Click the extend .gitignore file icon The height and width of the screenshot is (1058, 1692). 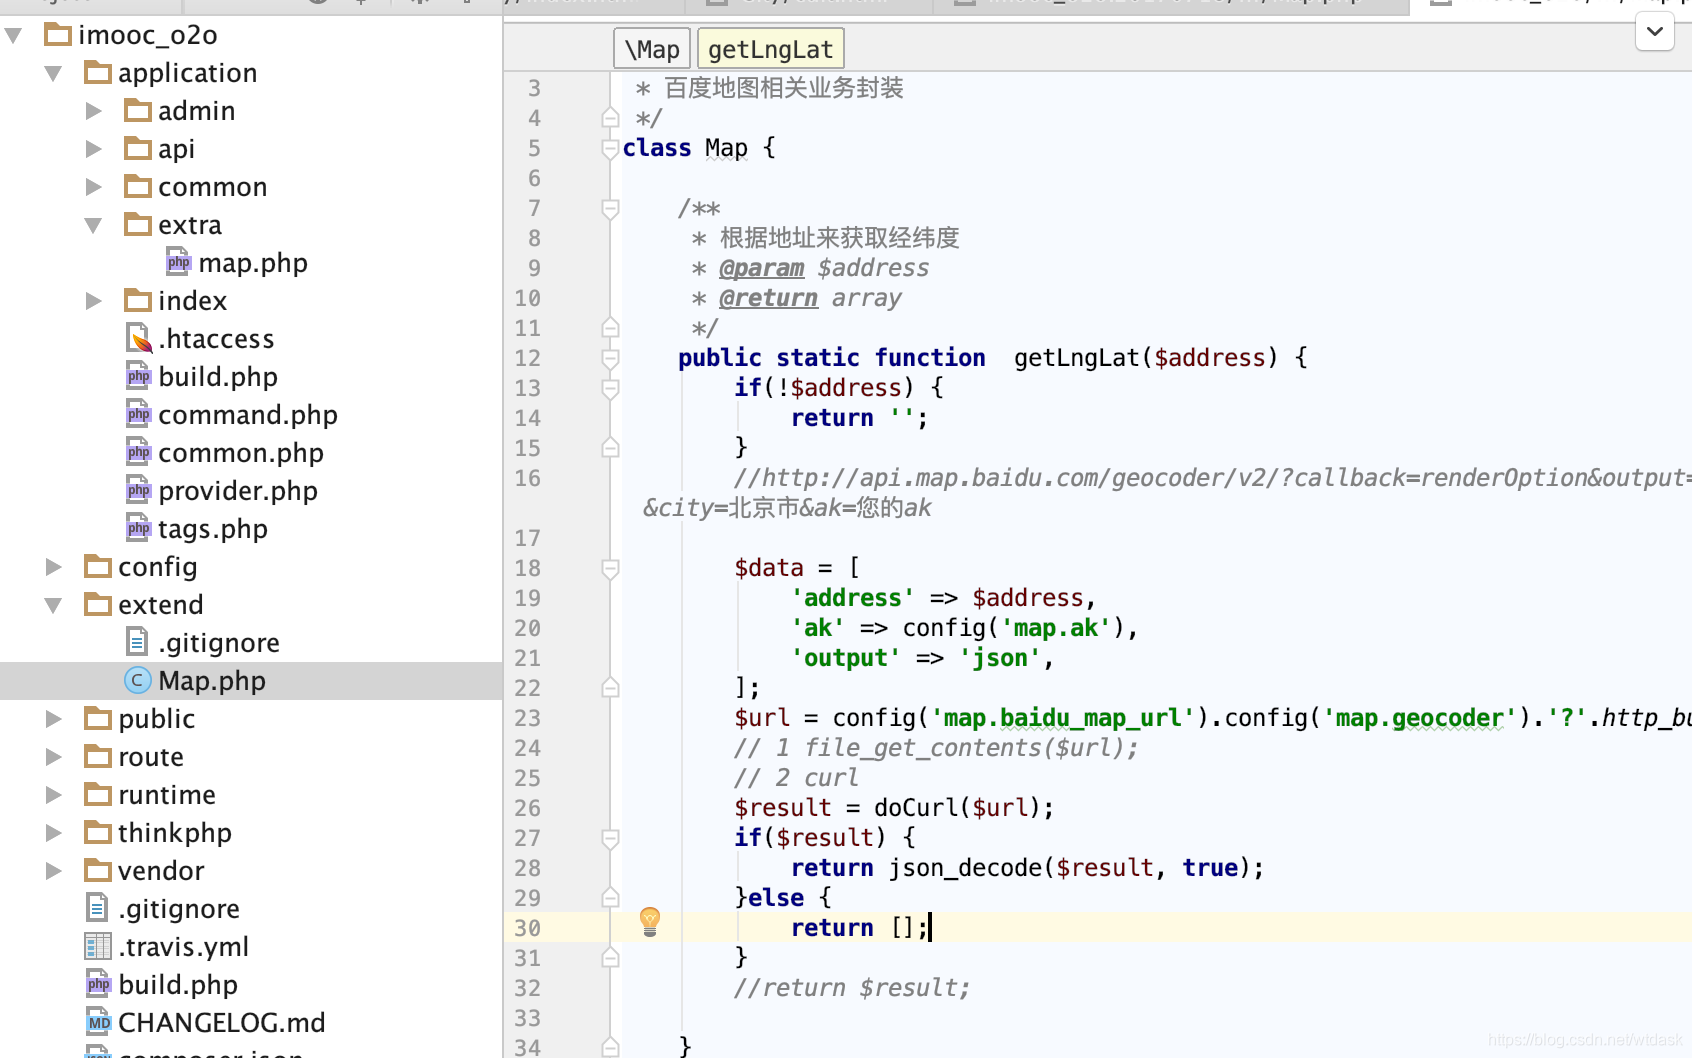(x=137, y=642)
